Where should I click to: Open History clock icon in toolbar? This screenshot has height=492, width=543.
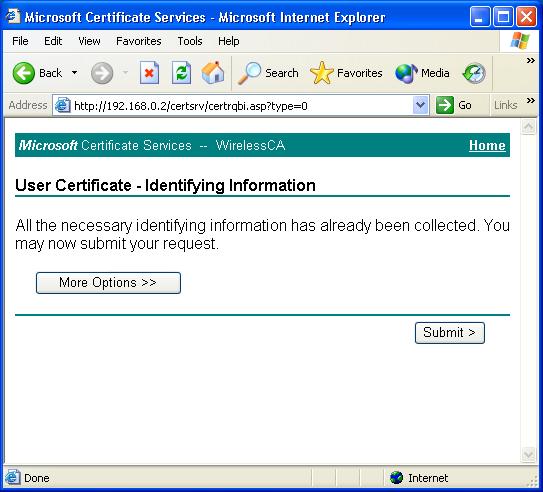[474, 73]
